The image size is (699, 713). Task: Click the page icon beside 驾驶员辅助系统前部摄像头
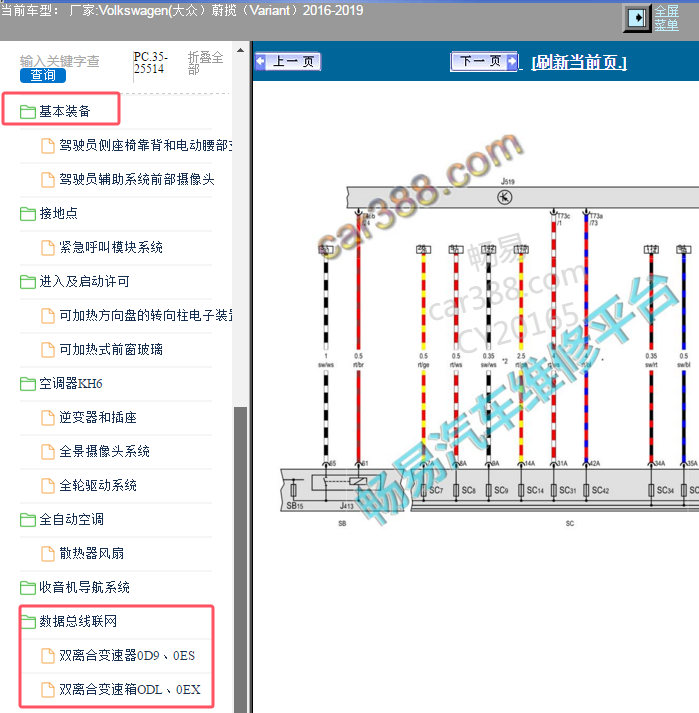[x=48, y=180]
